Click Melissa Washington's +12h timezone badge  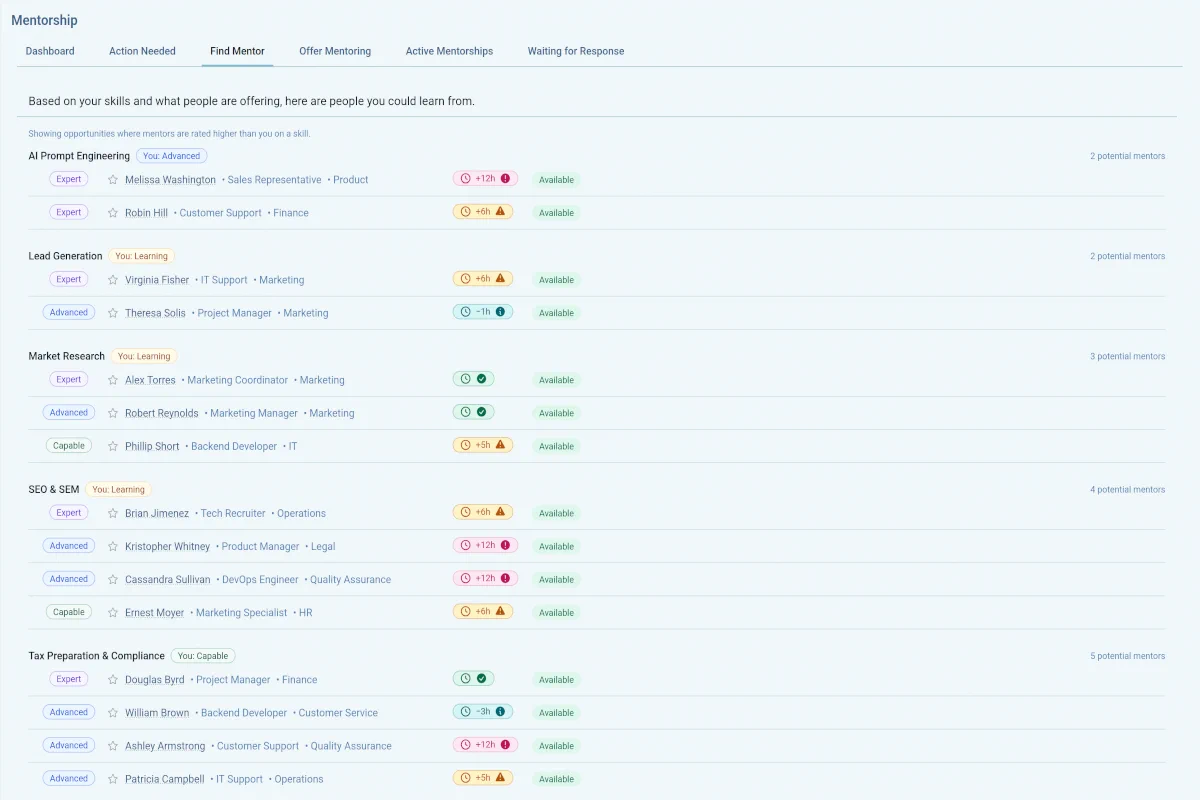click(483, 179)
